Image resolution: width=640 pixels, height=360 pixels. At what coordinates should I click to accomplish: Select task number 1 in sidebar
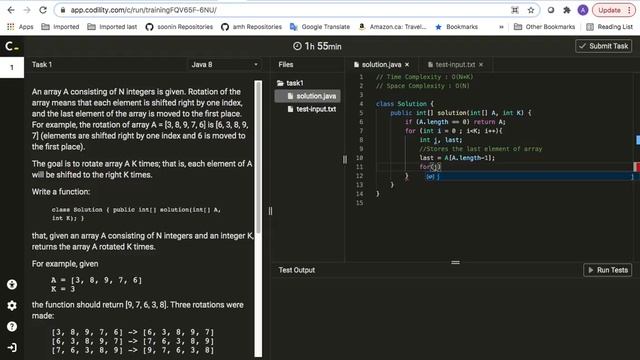(12, 67)
